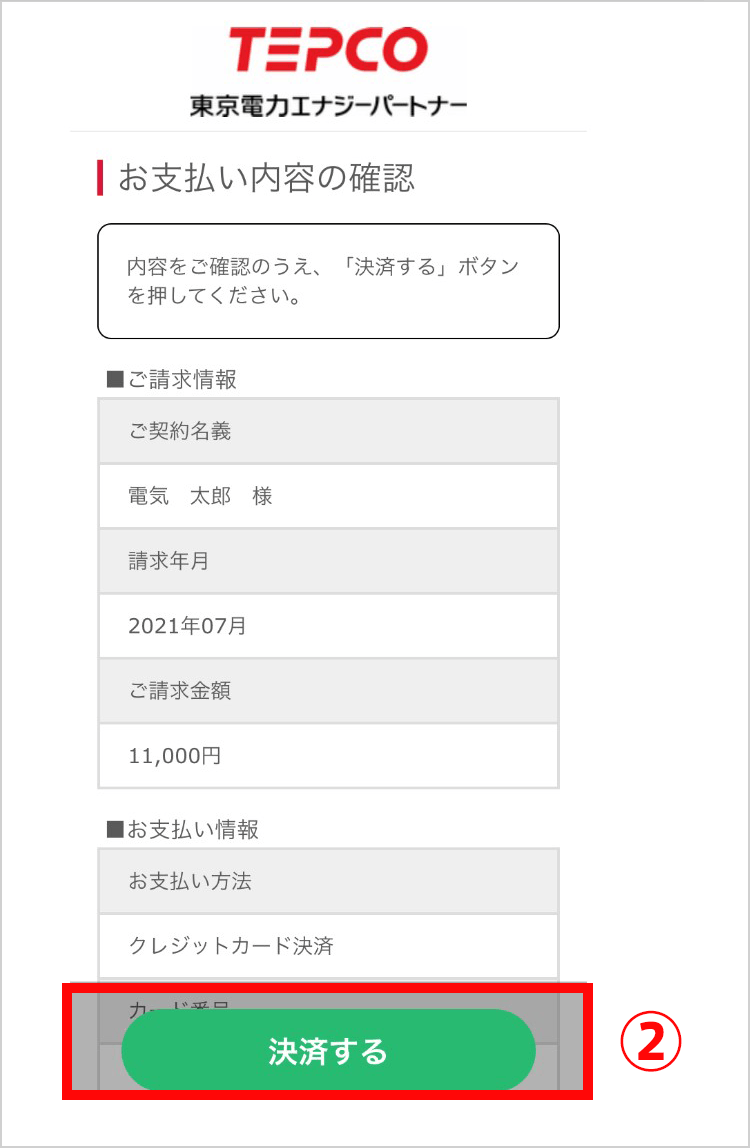Click the ■お支払い情報 section heading
The width and height of the screenshot is (750, 1148).
[182, 830]
